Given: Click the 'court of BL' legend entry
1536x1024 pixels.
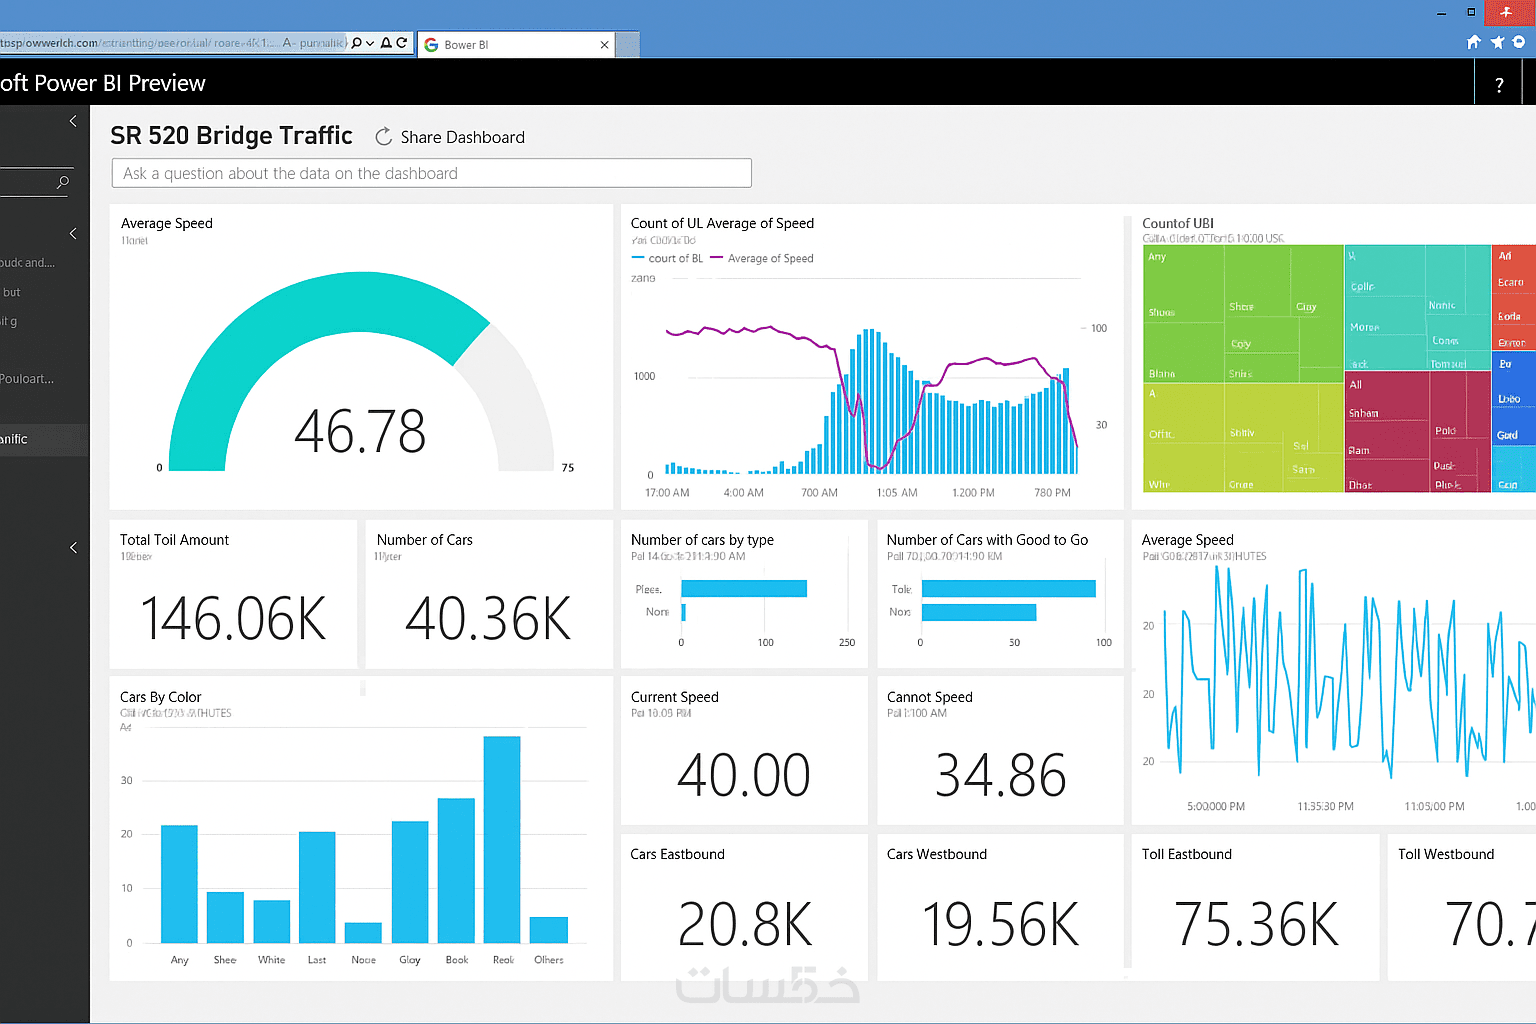Looking at the screenshot, I should click(668, 258).
